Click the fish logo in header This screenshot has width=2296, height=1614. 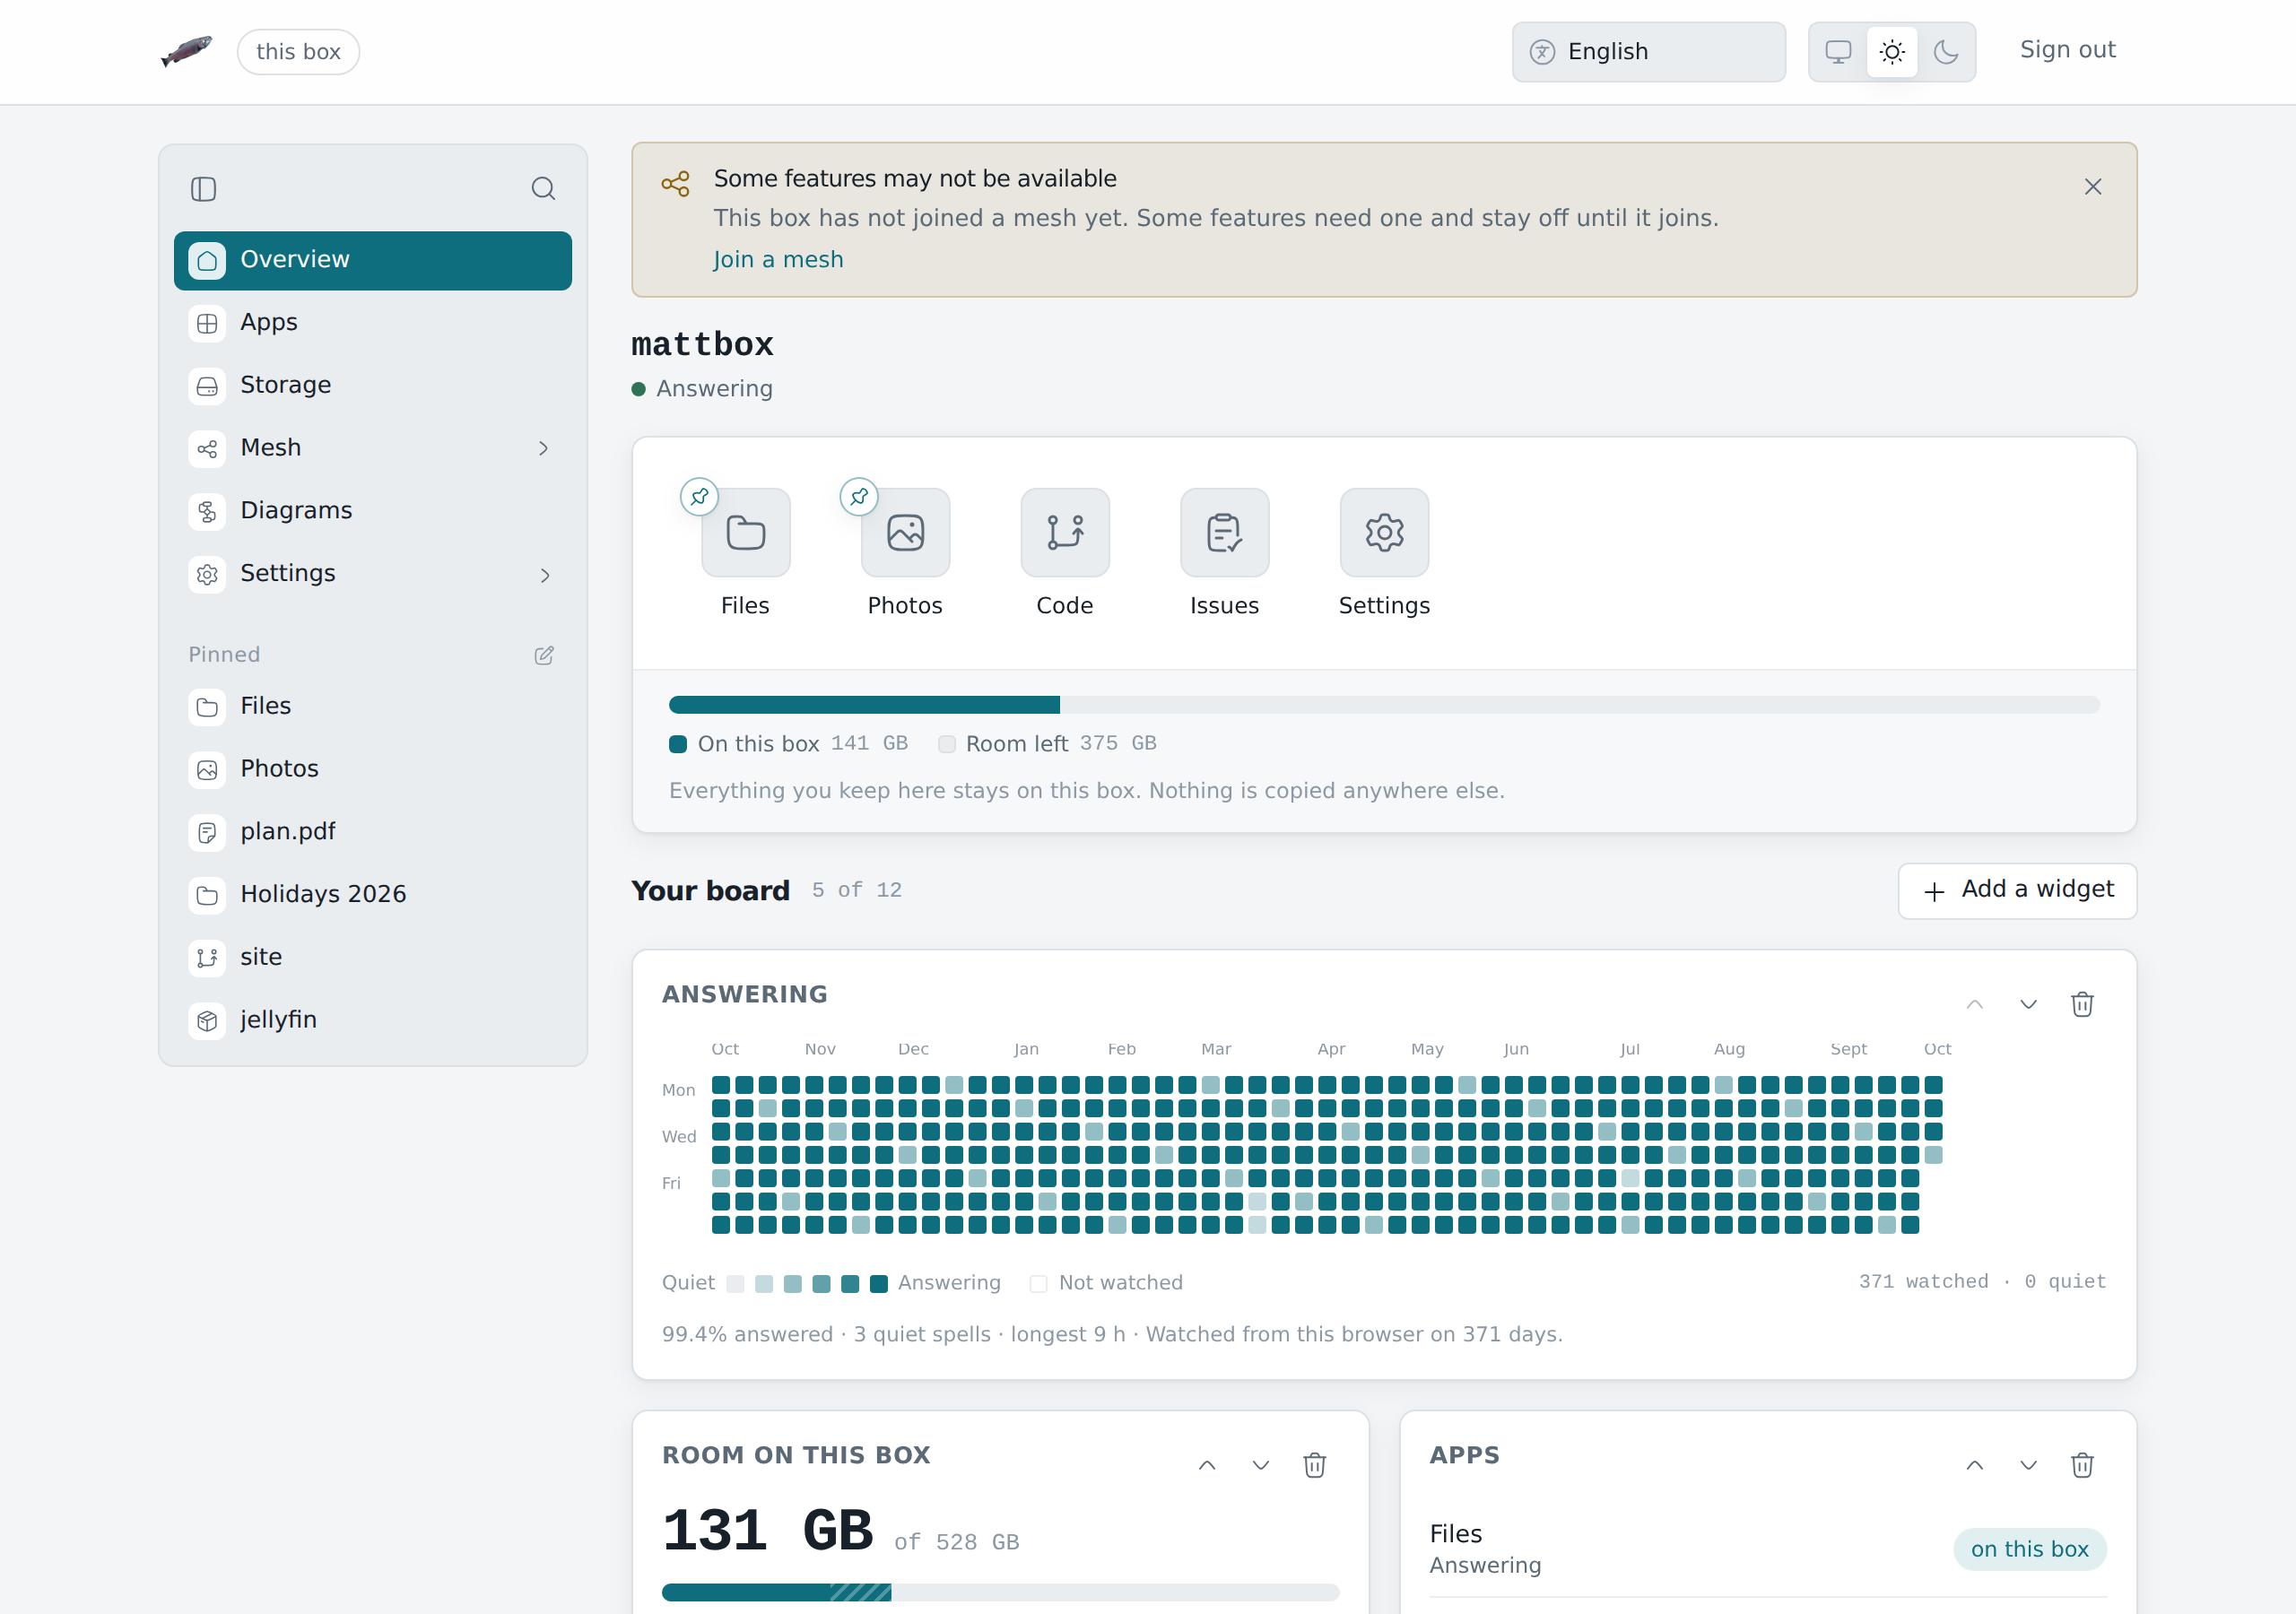(x=187, y=51)
